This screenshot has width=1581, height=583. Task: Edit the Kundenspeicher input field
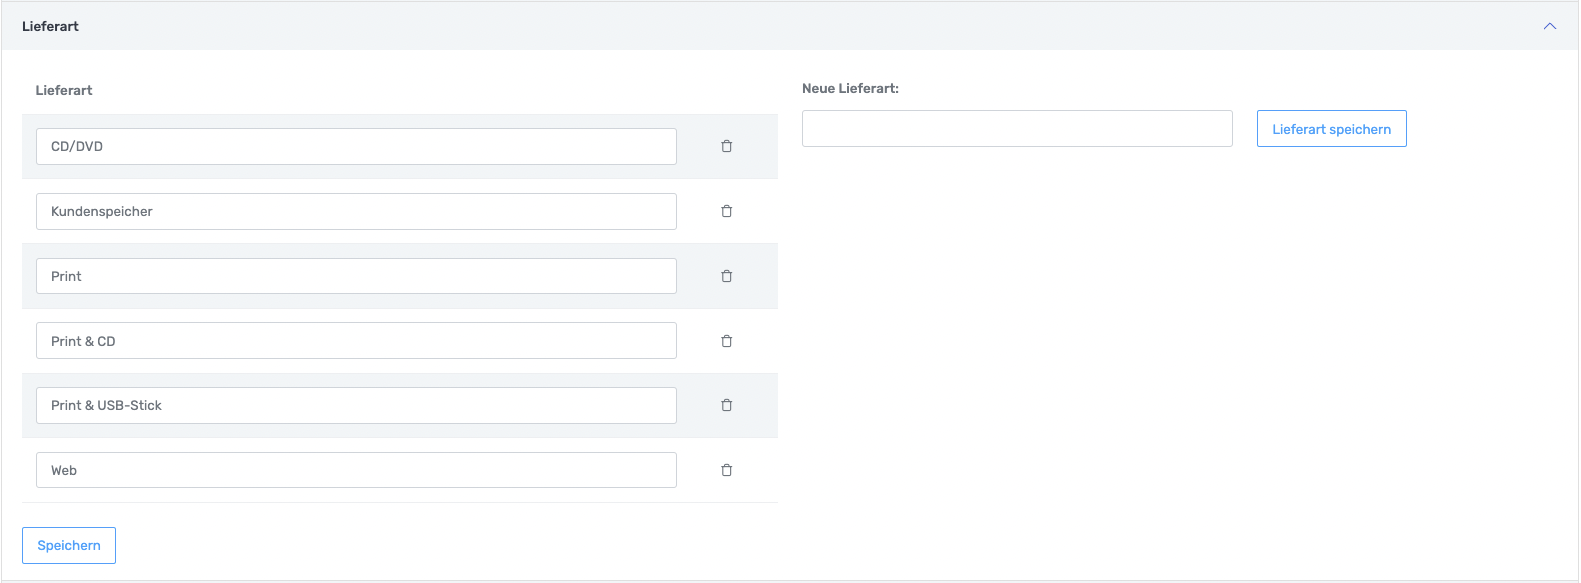pyautogui.click(x=356, y=211)
